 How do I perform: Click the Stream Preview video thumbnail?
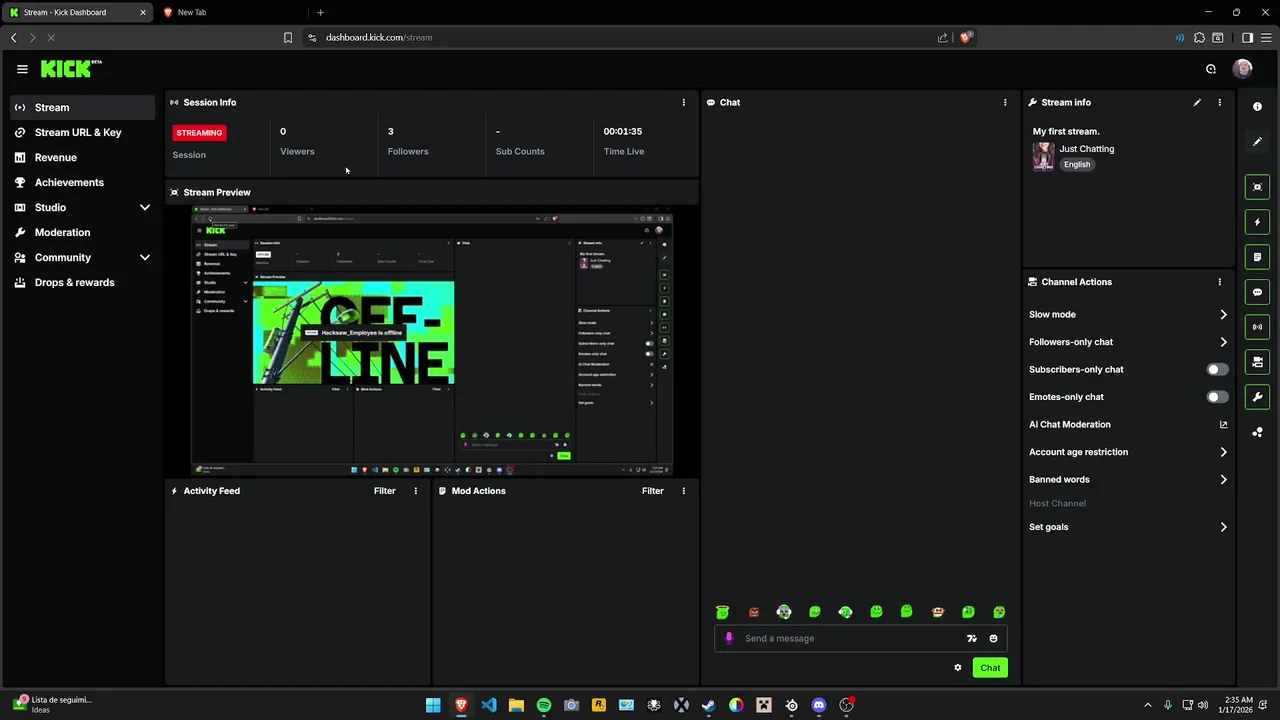pos(432,341)
